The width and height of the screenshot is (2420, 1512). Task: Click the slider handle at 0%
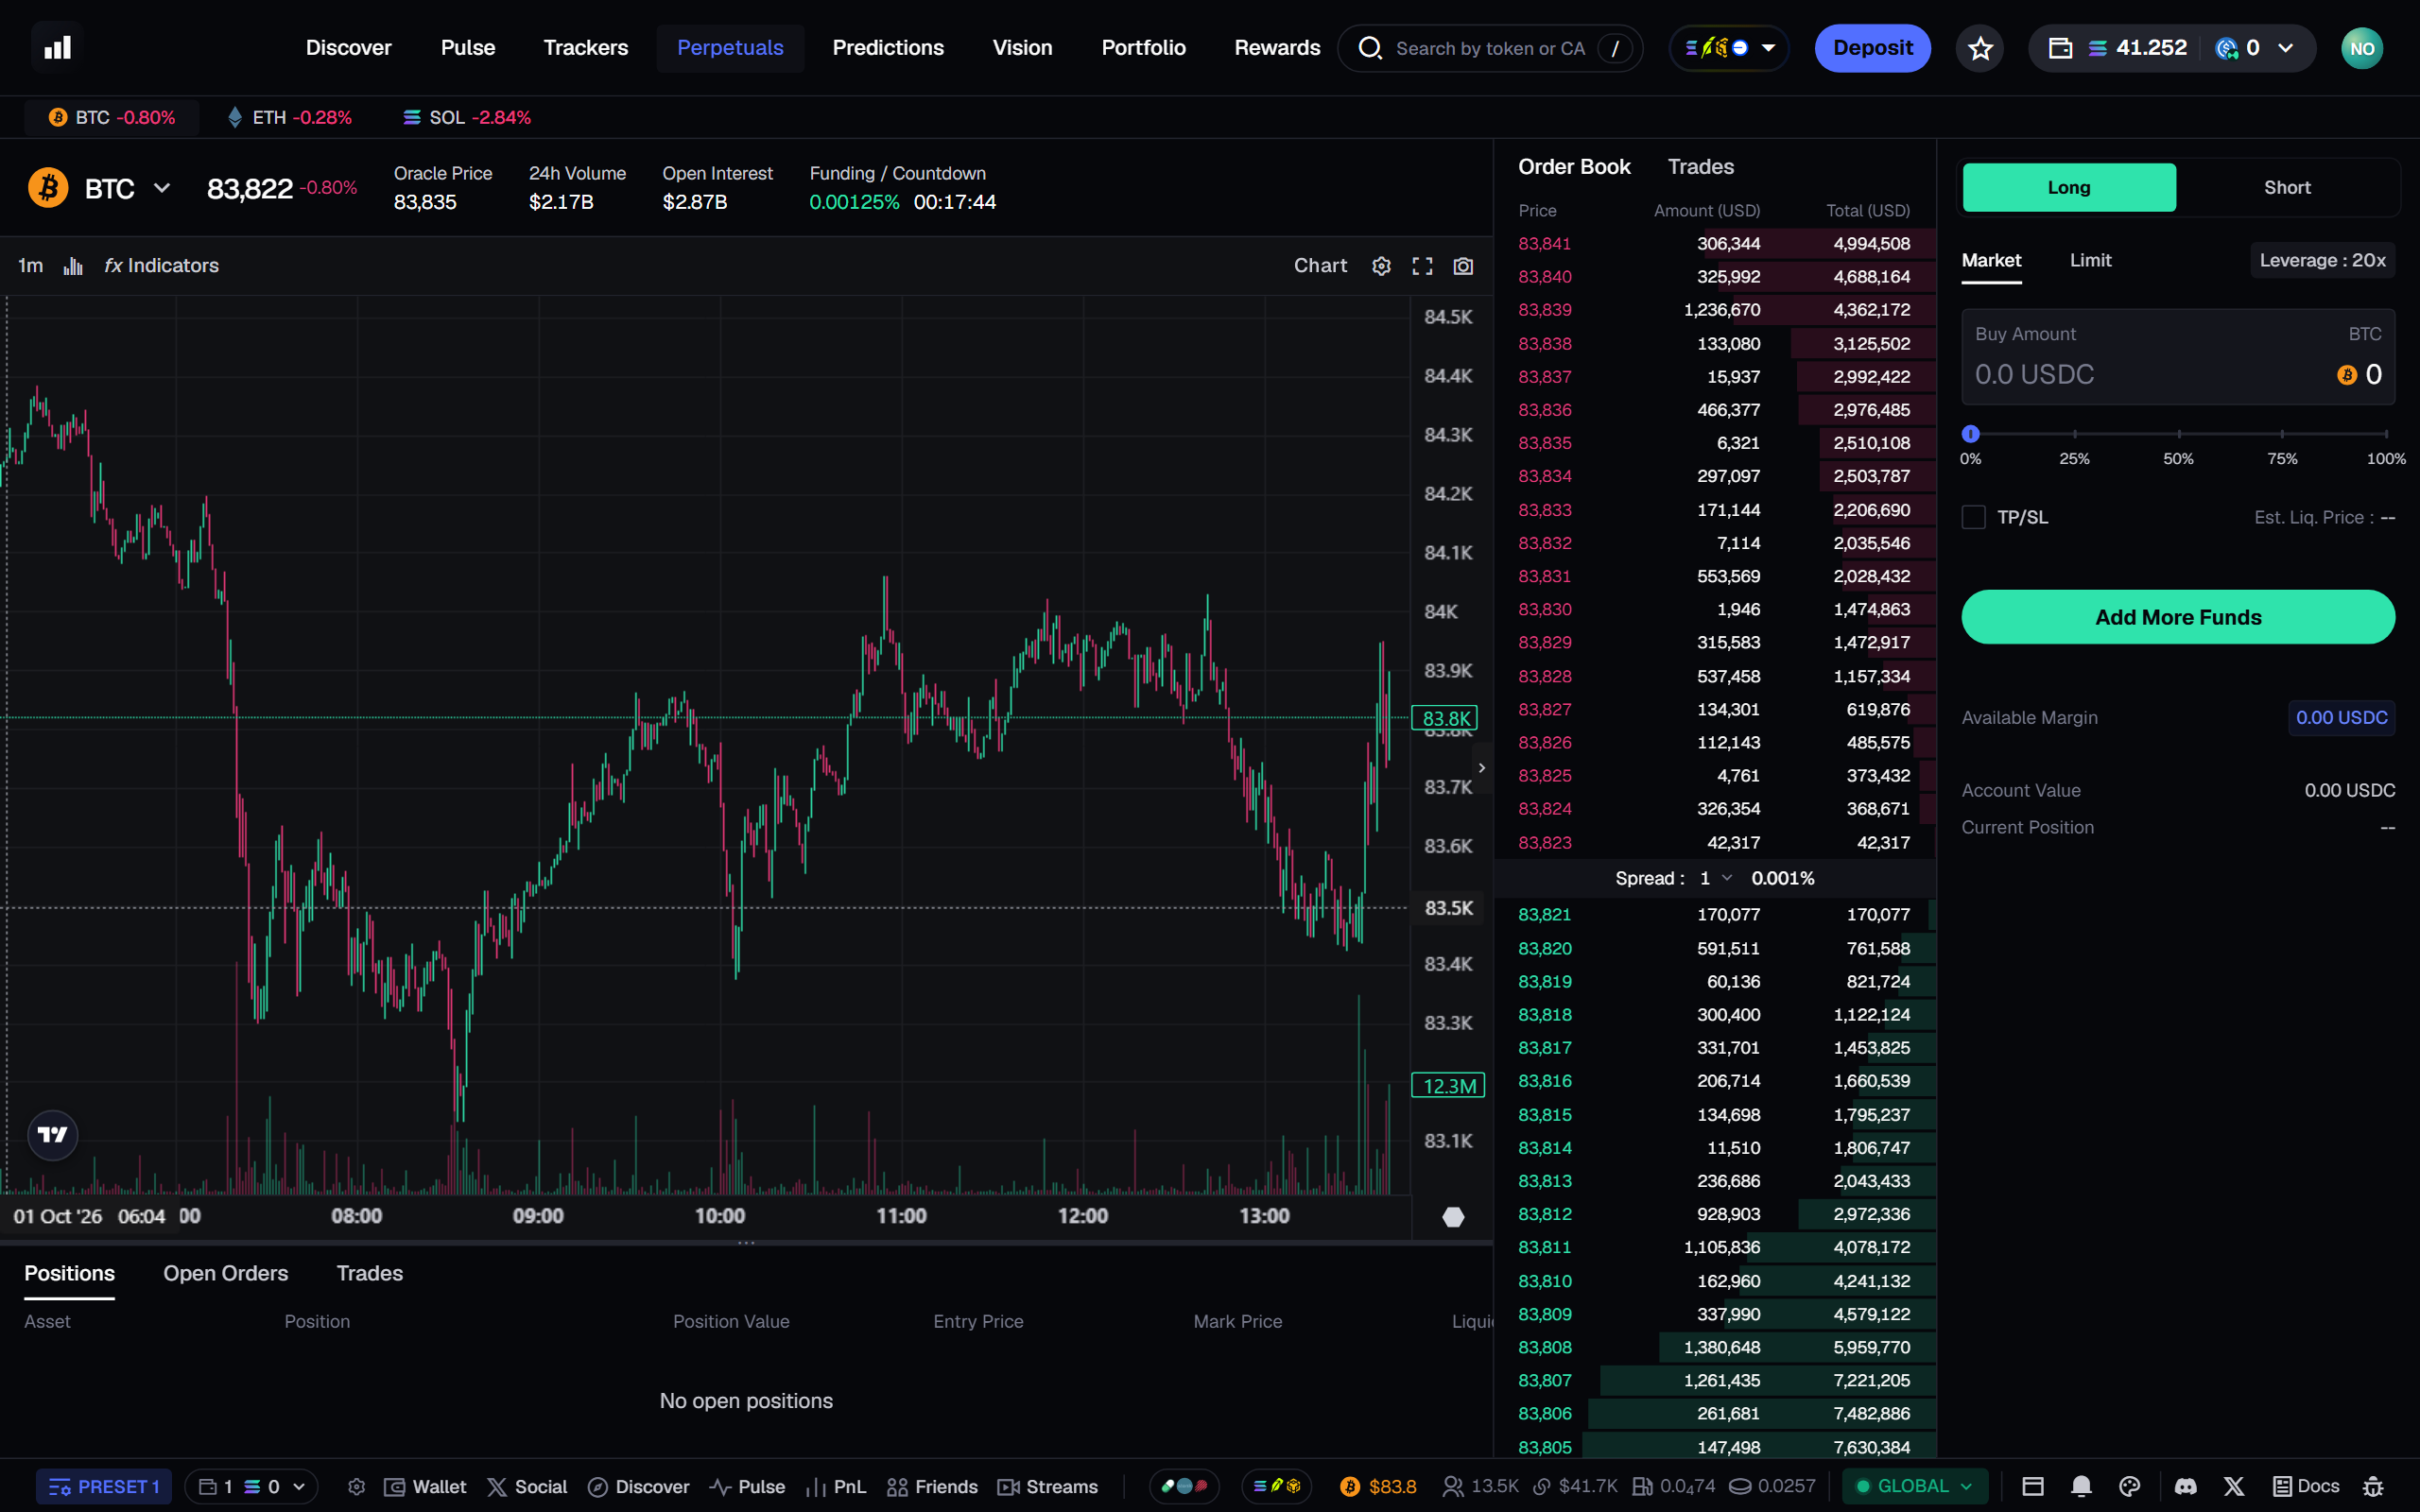[1970, 434]
